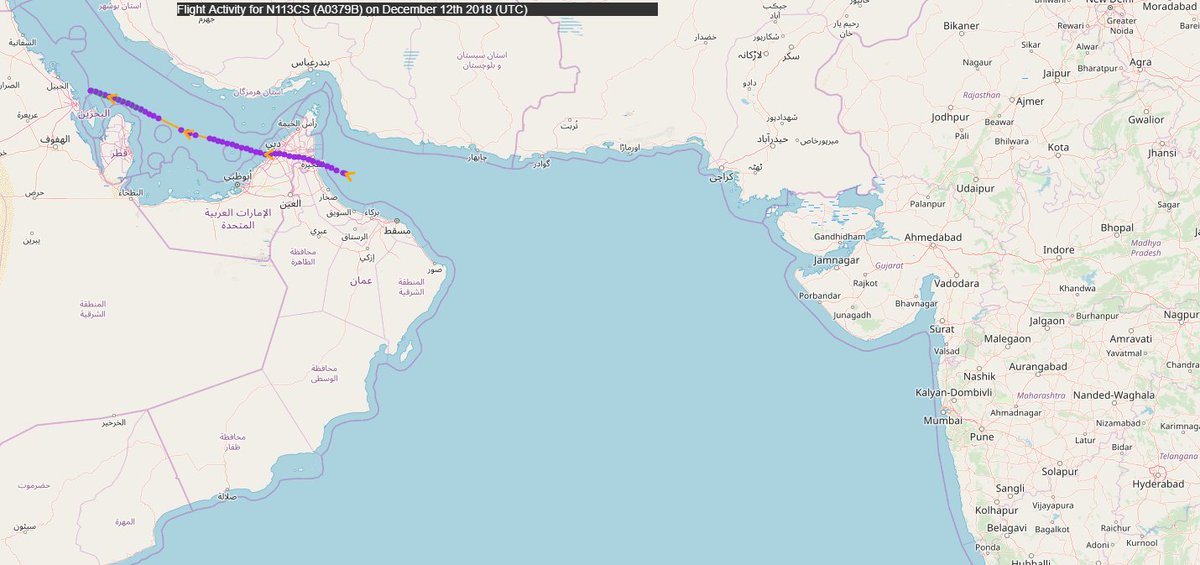Click the orange airplane icon near Bahrain
Image resolution: width=1200 pixels, height=565 pixels.
coord(113,98)
